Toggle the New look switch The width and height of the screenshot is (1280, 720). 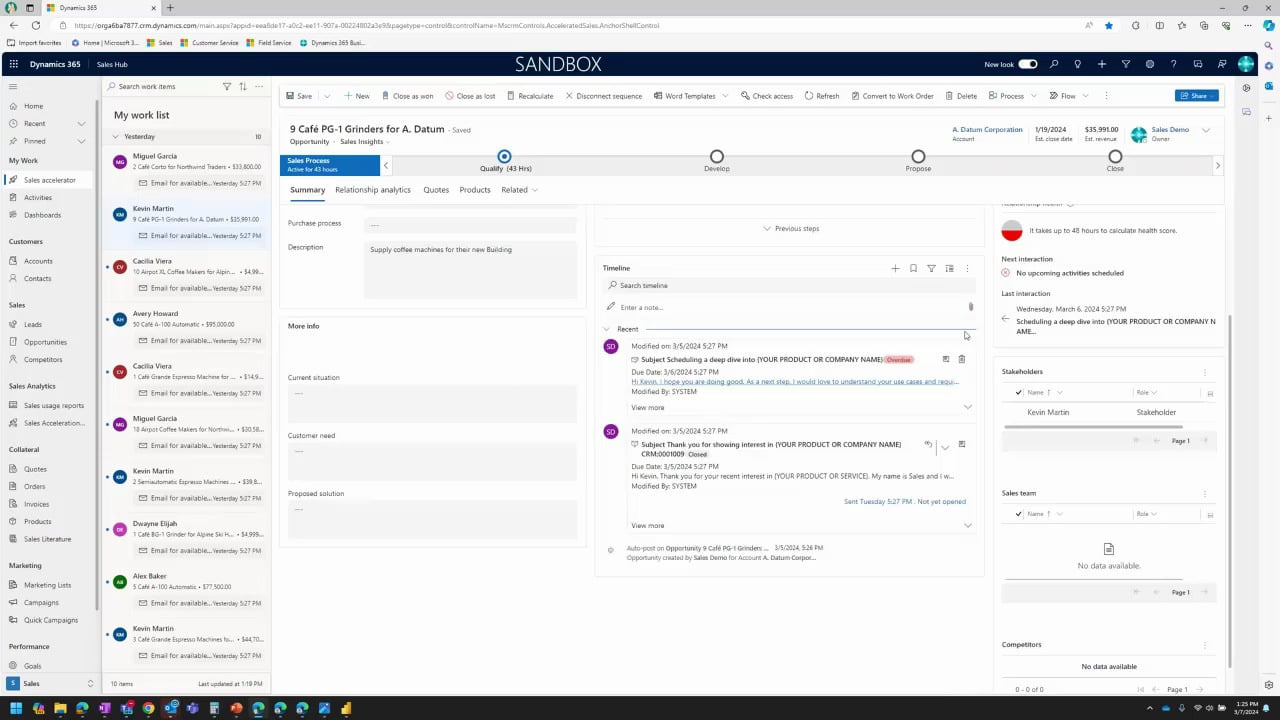(x=1027, y=64)
